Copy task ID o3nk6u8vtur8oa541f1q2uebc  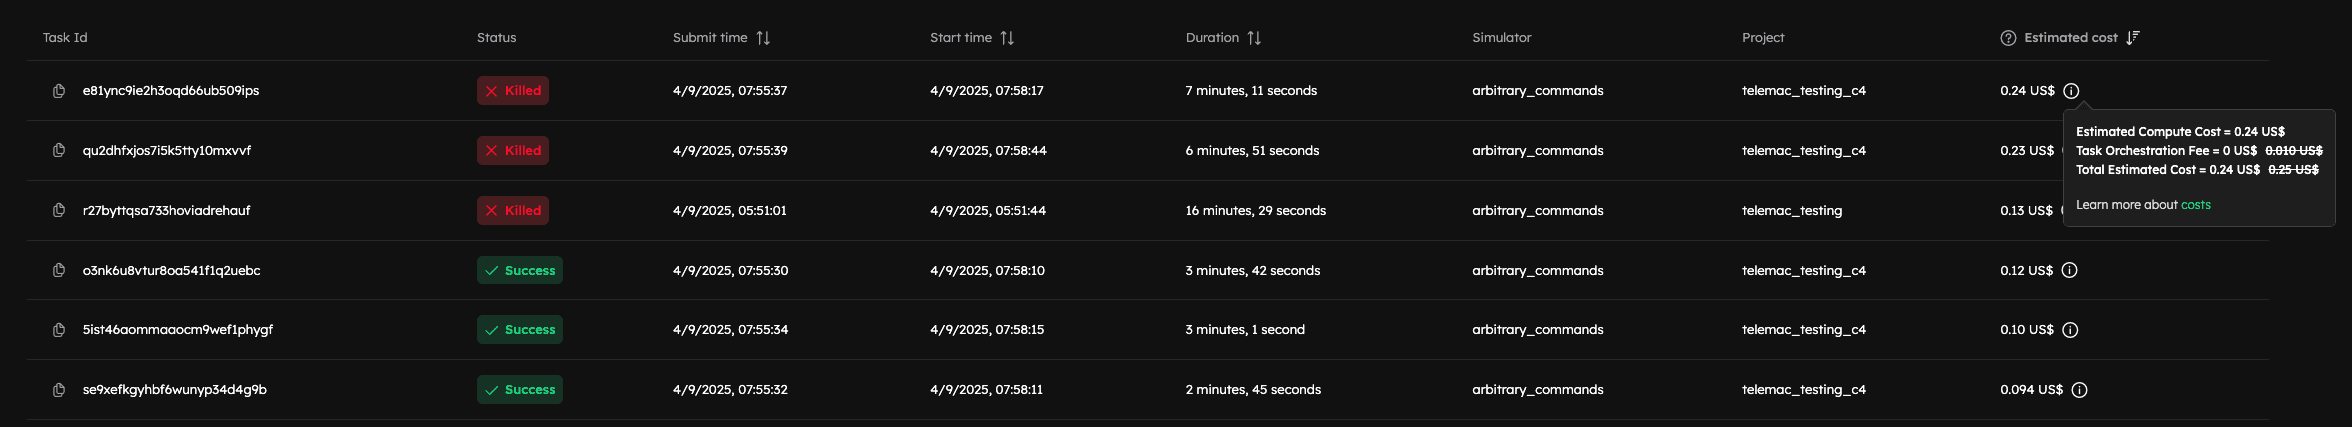click(59, 270)
